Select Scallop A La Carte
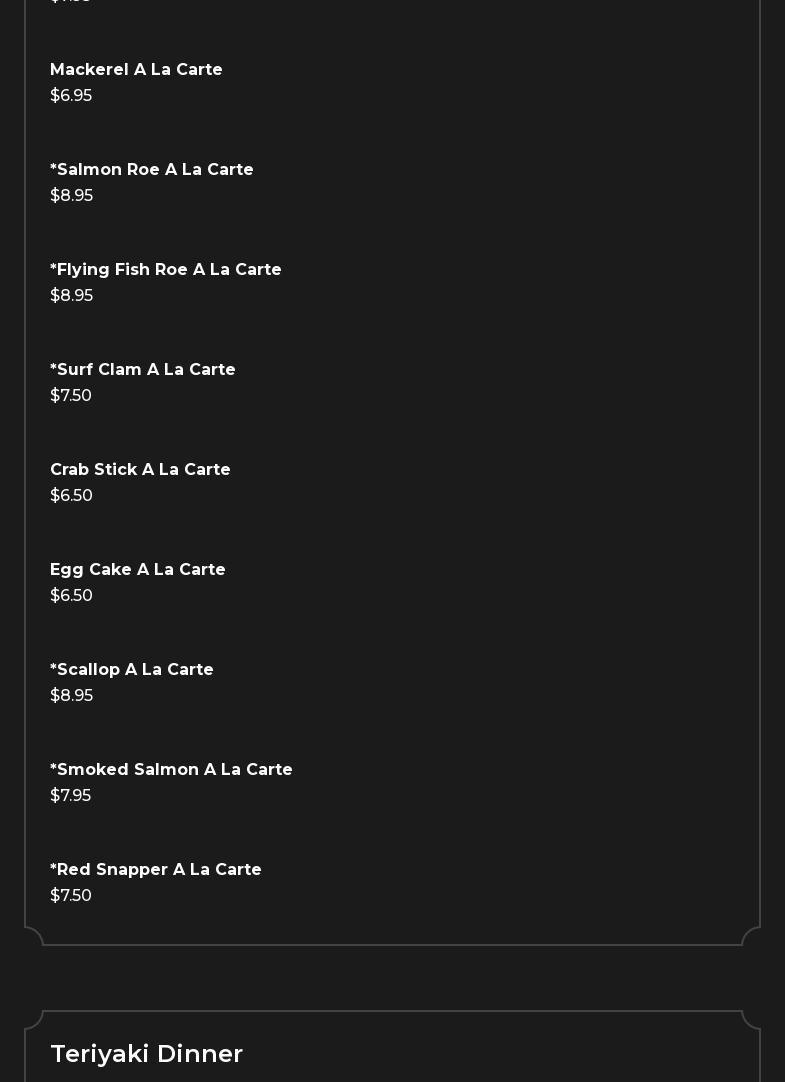This screenshot has height=1082, width=785. [132, 670]
